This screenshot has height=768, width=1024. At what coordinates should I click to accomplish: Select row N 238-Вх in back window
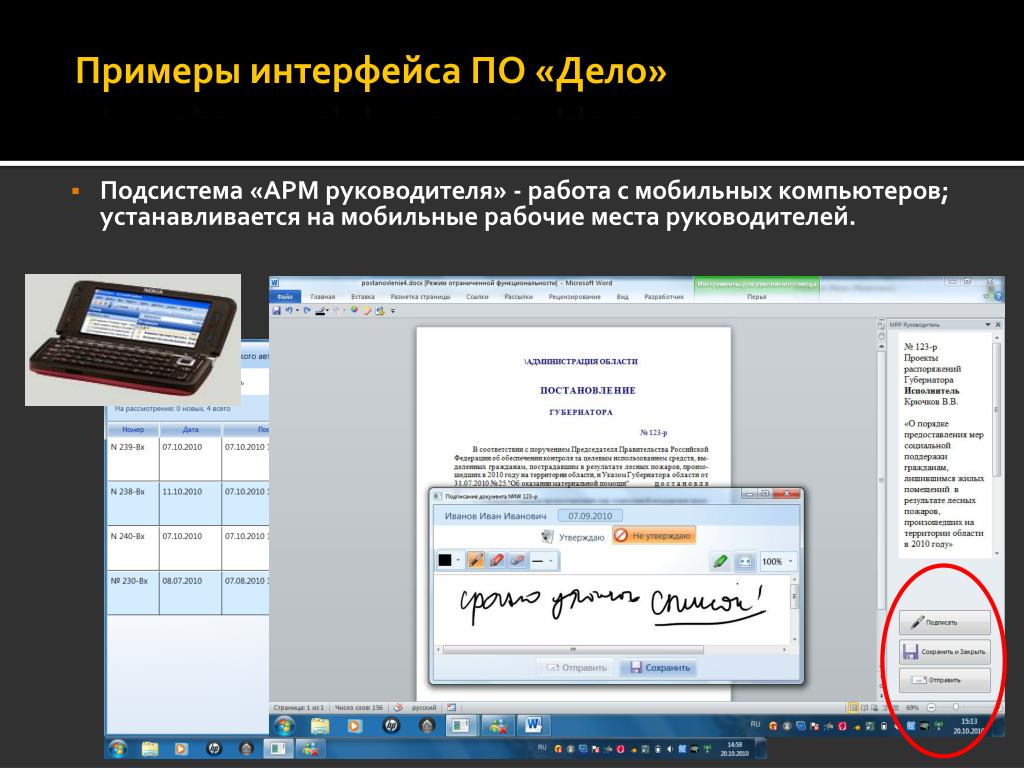188,504
